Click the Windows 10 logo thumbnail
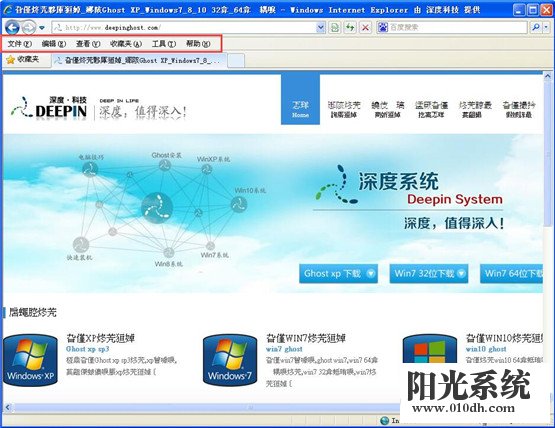This screenshot has height=428, width=555. coord(430,349)
